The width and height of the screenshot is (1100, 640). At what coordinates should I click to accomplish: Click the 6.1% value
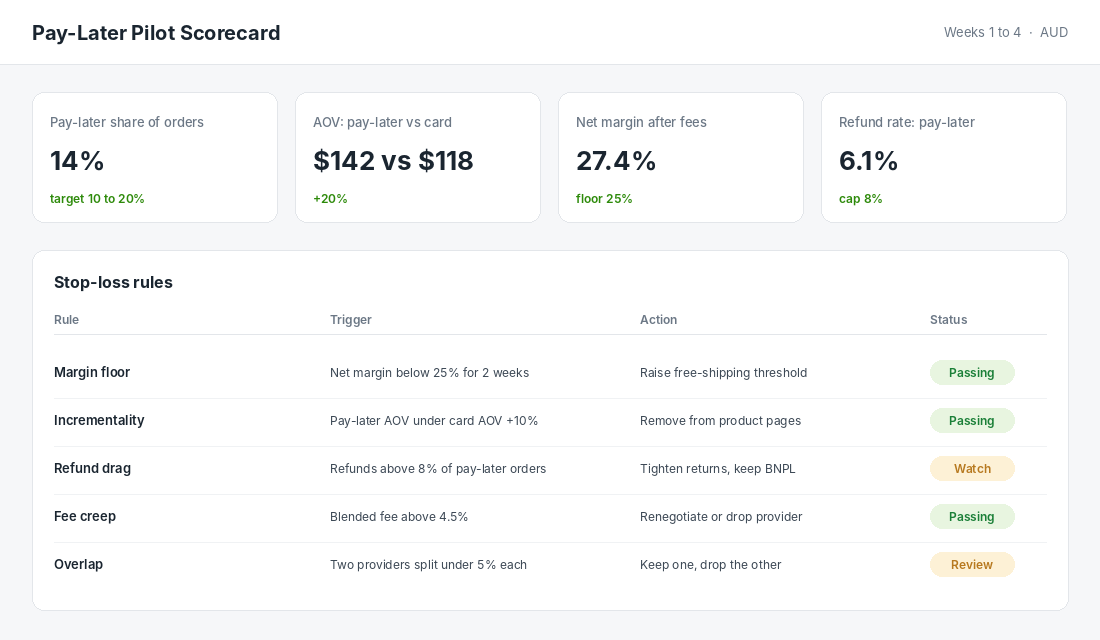(x=868, y=161)
